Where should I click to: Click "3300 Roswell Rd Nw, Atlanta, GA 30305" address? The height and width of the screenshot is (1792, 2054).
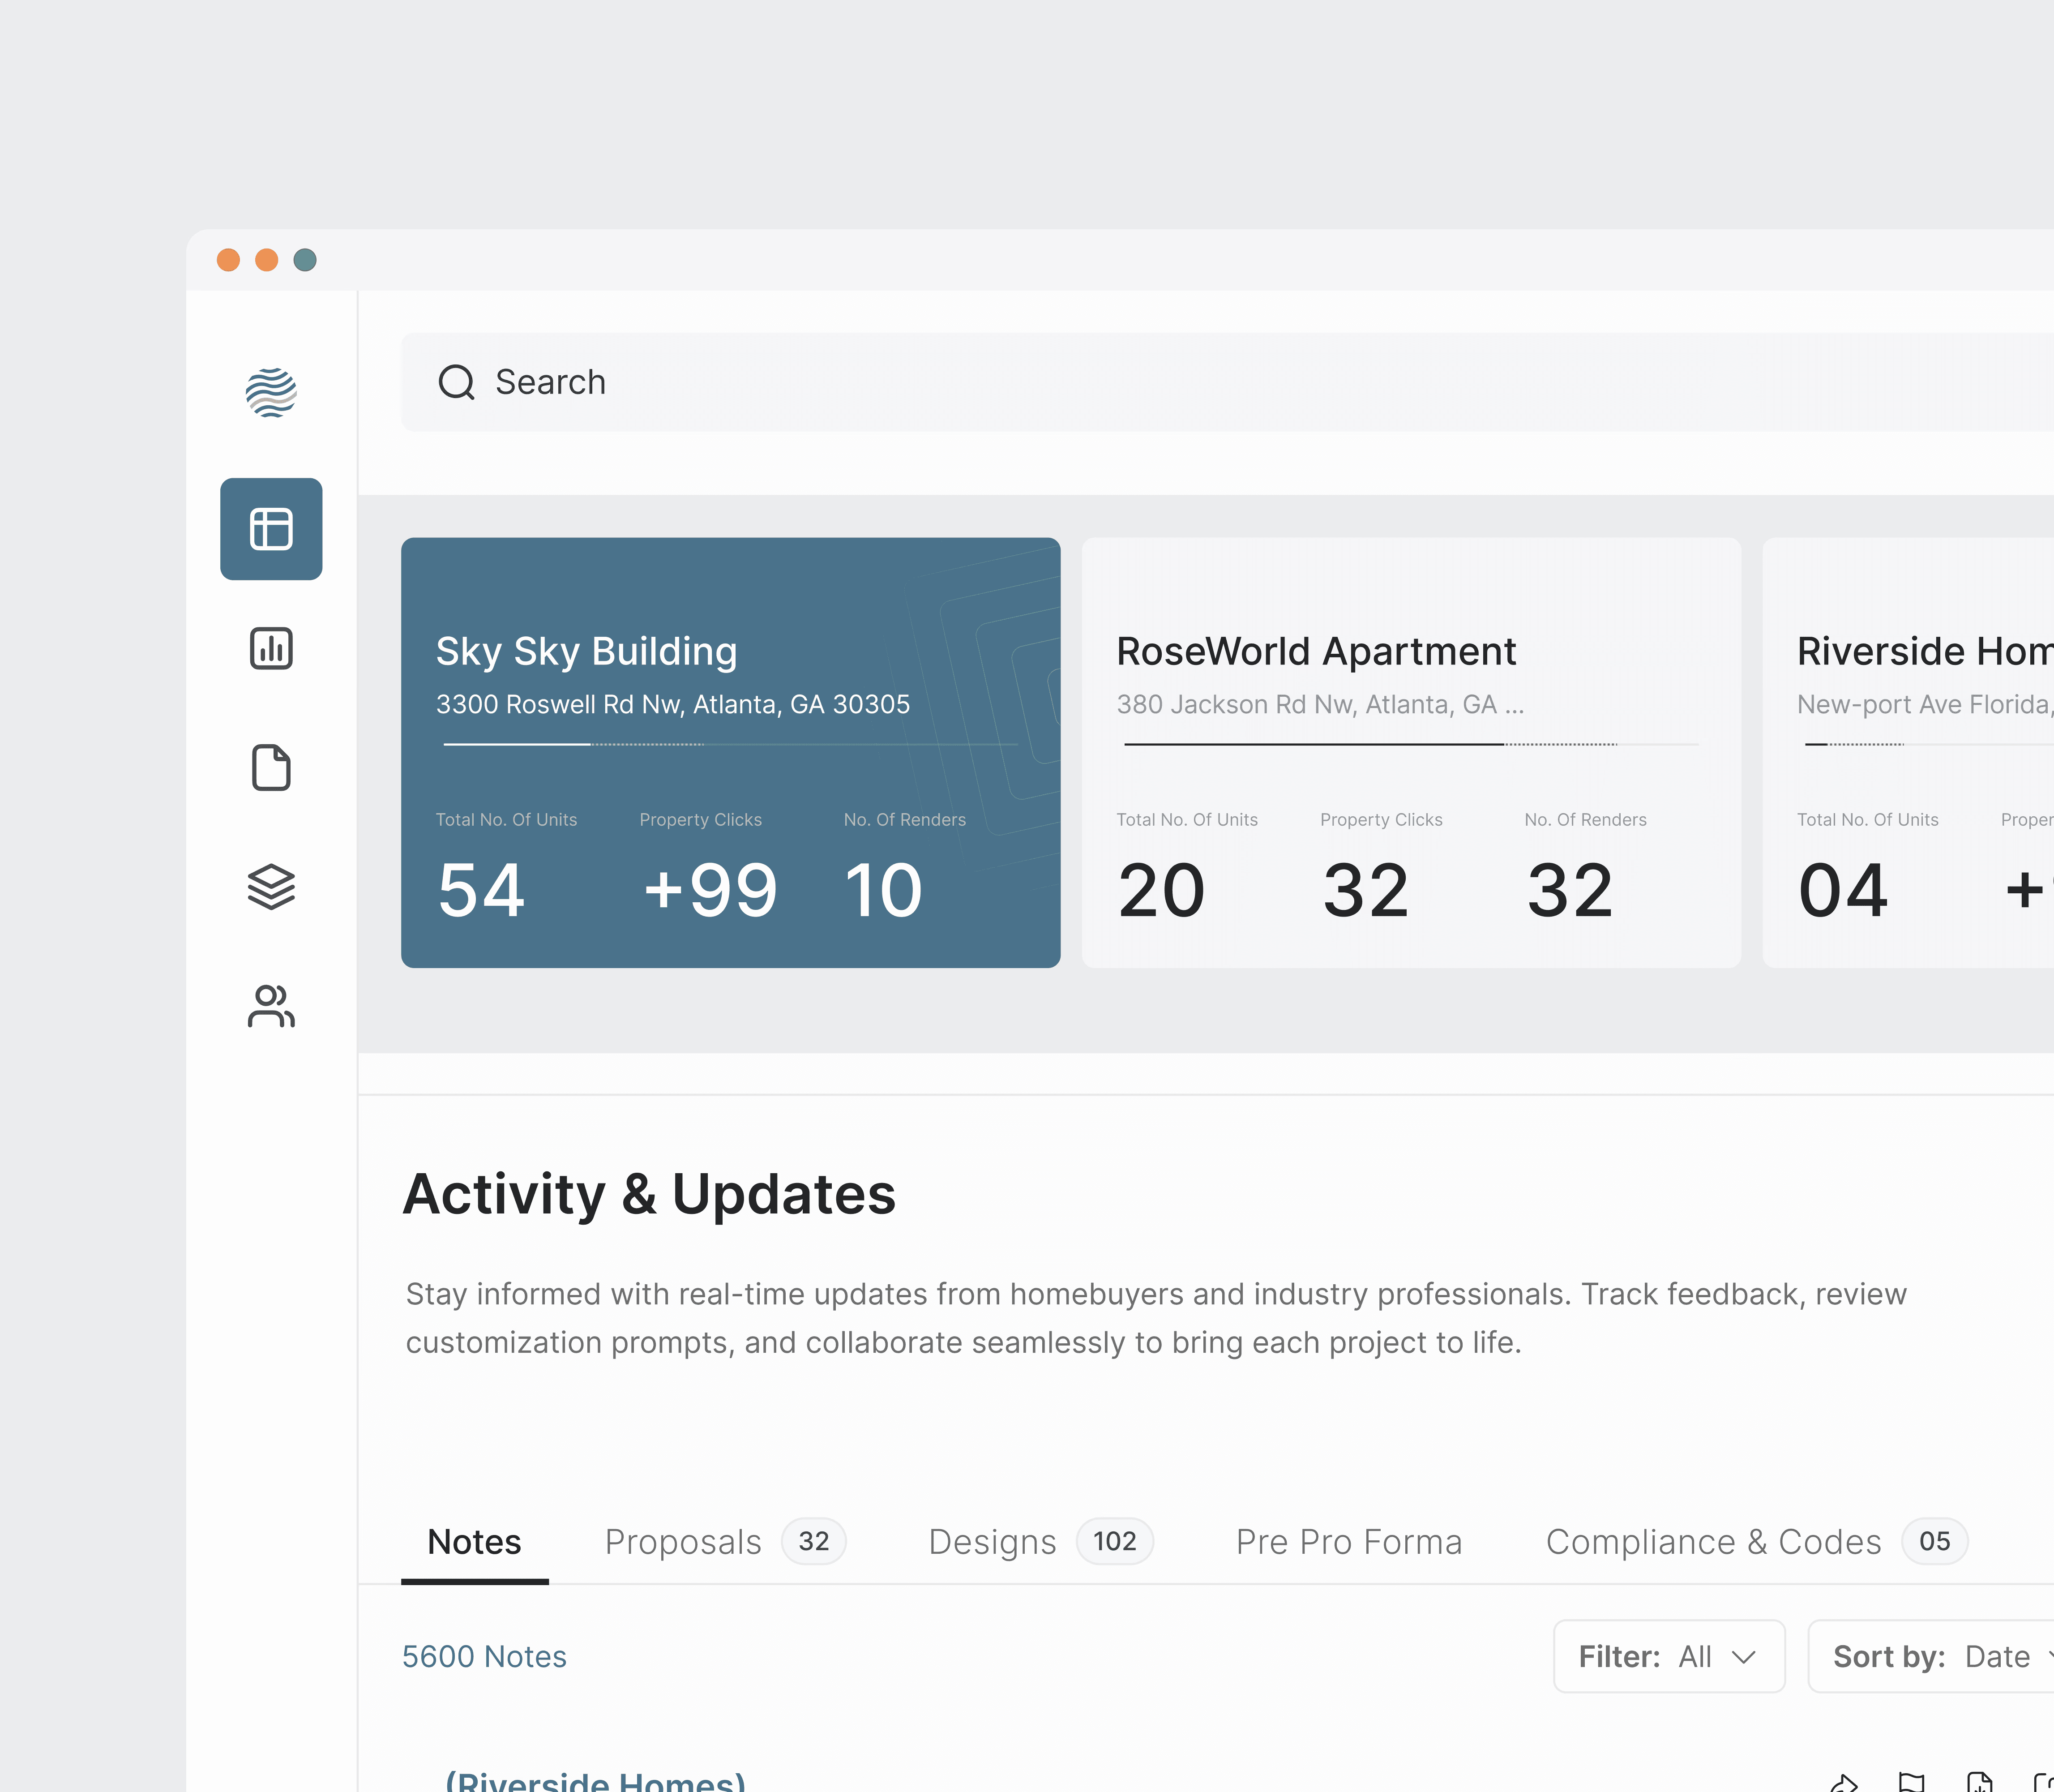click(673, 704)
